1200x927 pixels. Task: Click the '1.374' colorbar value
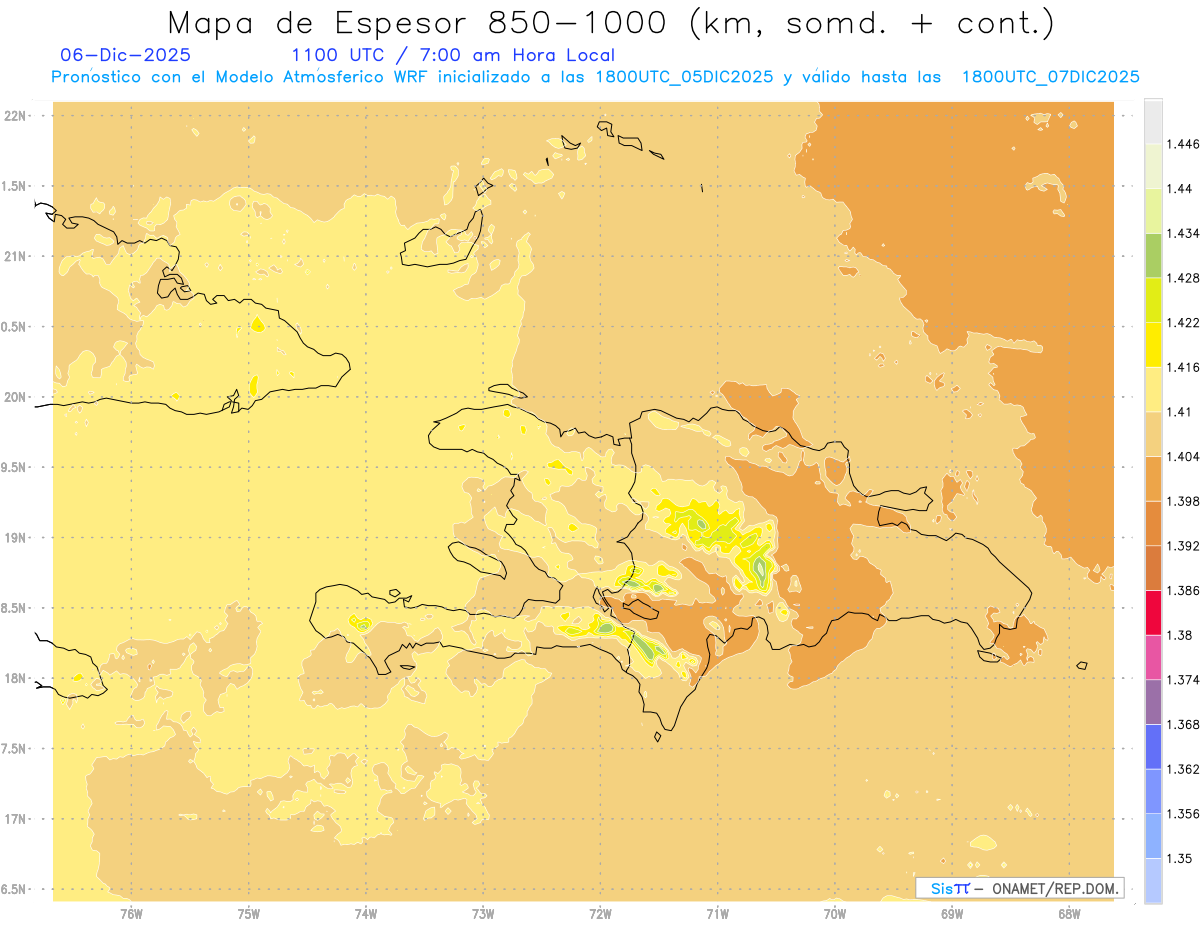1185,680
